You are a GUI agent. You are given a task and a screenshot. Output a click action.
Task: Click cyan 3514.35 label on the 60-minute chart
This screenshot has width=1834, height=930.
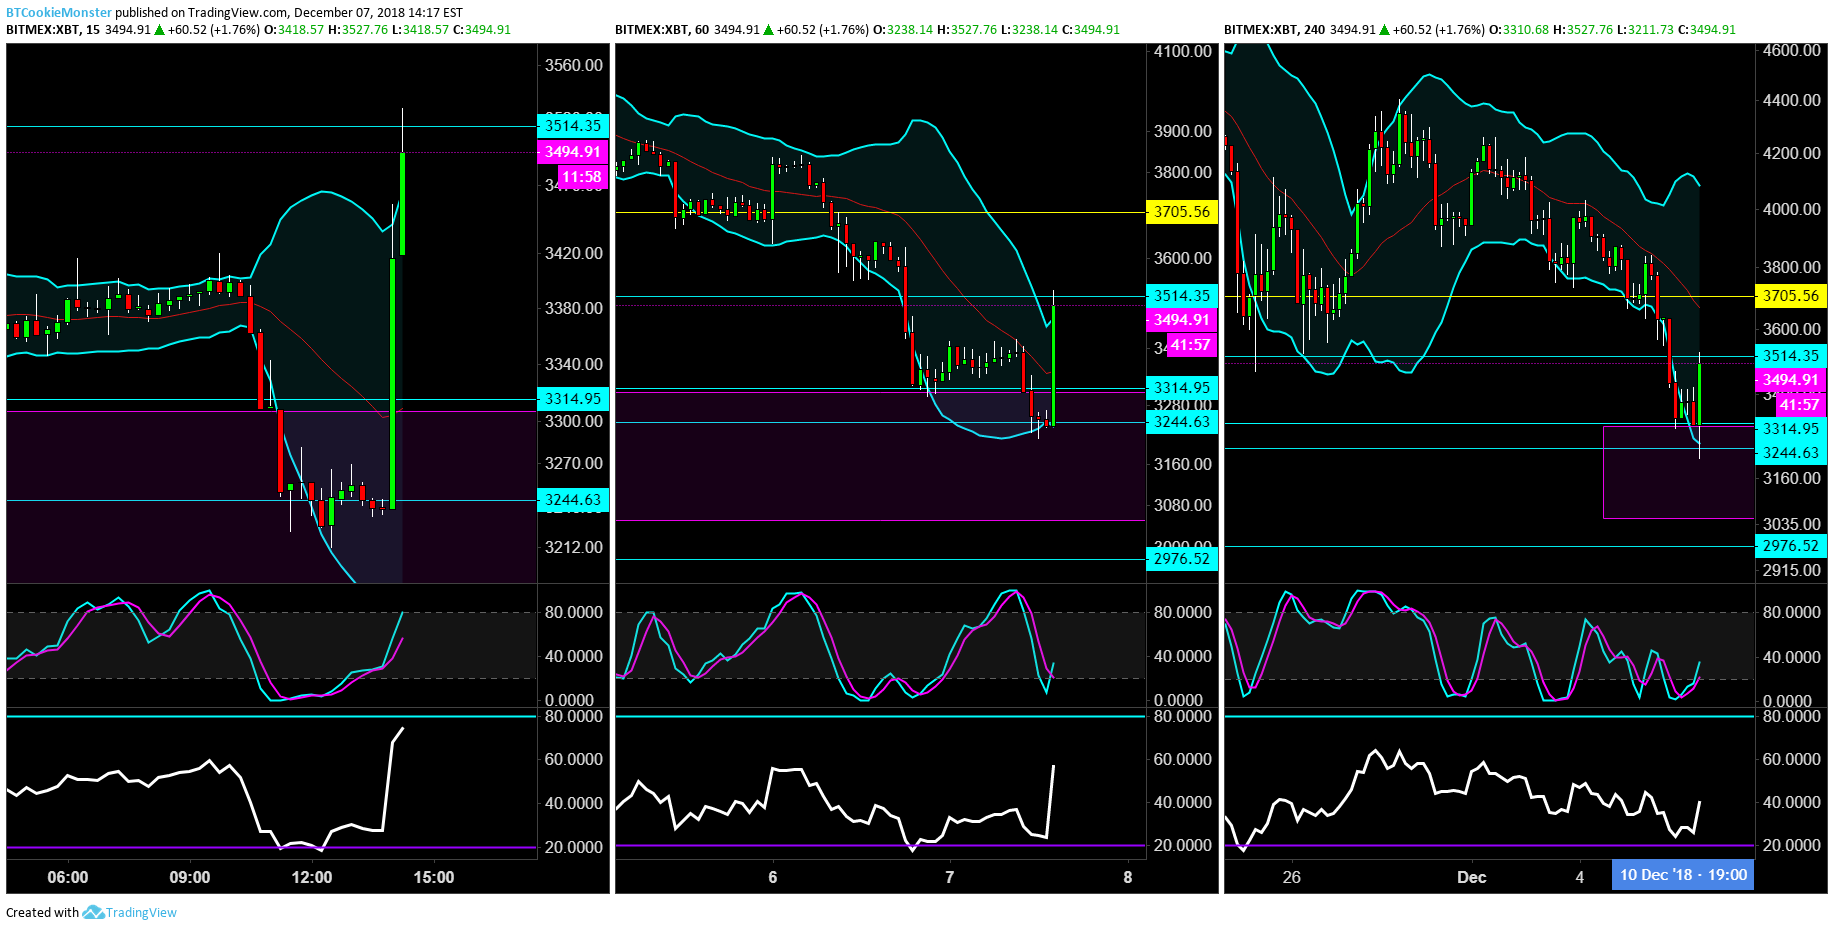pos(1182,296)
